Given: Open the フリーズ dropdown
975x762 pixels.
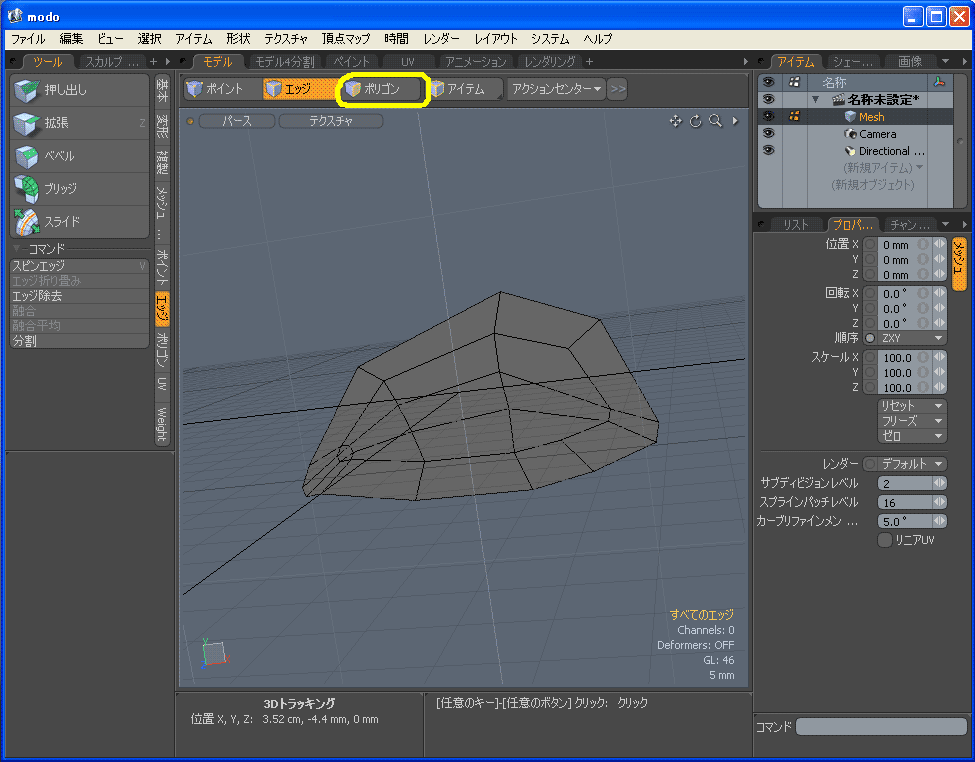Looking at the screenshot, I should (912, 420).
